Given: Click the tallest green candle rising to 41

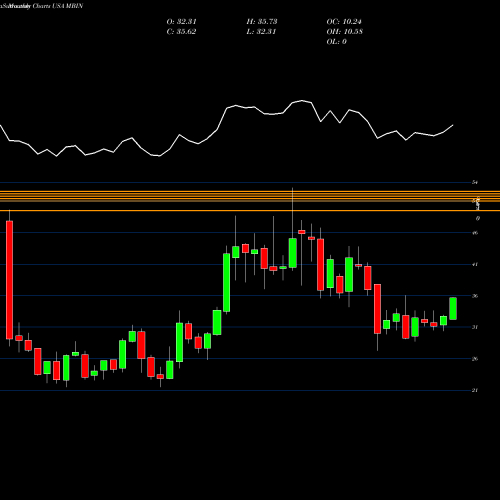Looking at the screenshot, I should pyautogui.click(x=226, y=283).
